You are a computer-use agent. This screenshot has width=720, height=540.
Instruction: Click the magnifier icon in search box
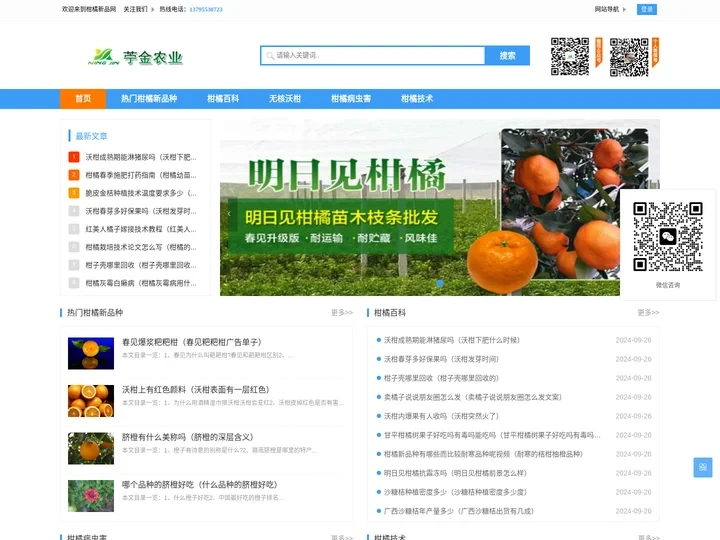[x=270, y=56]
